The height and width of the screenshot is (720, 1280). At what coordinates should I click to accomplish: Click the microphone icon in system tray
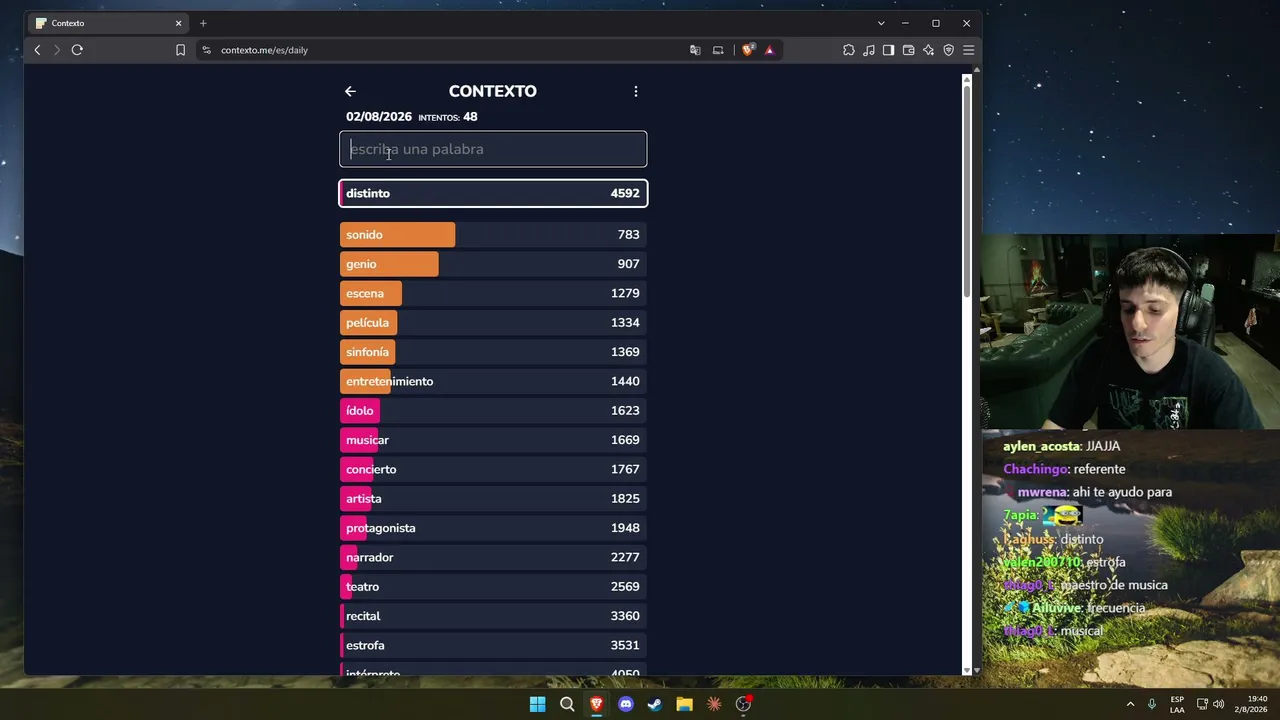point(1152,704)
